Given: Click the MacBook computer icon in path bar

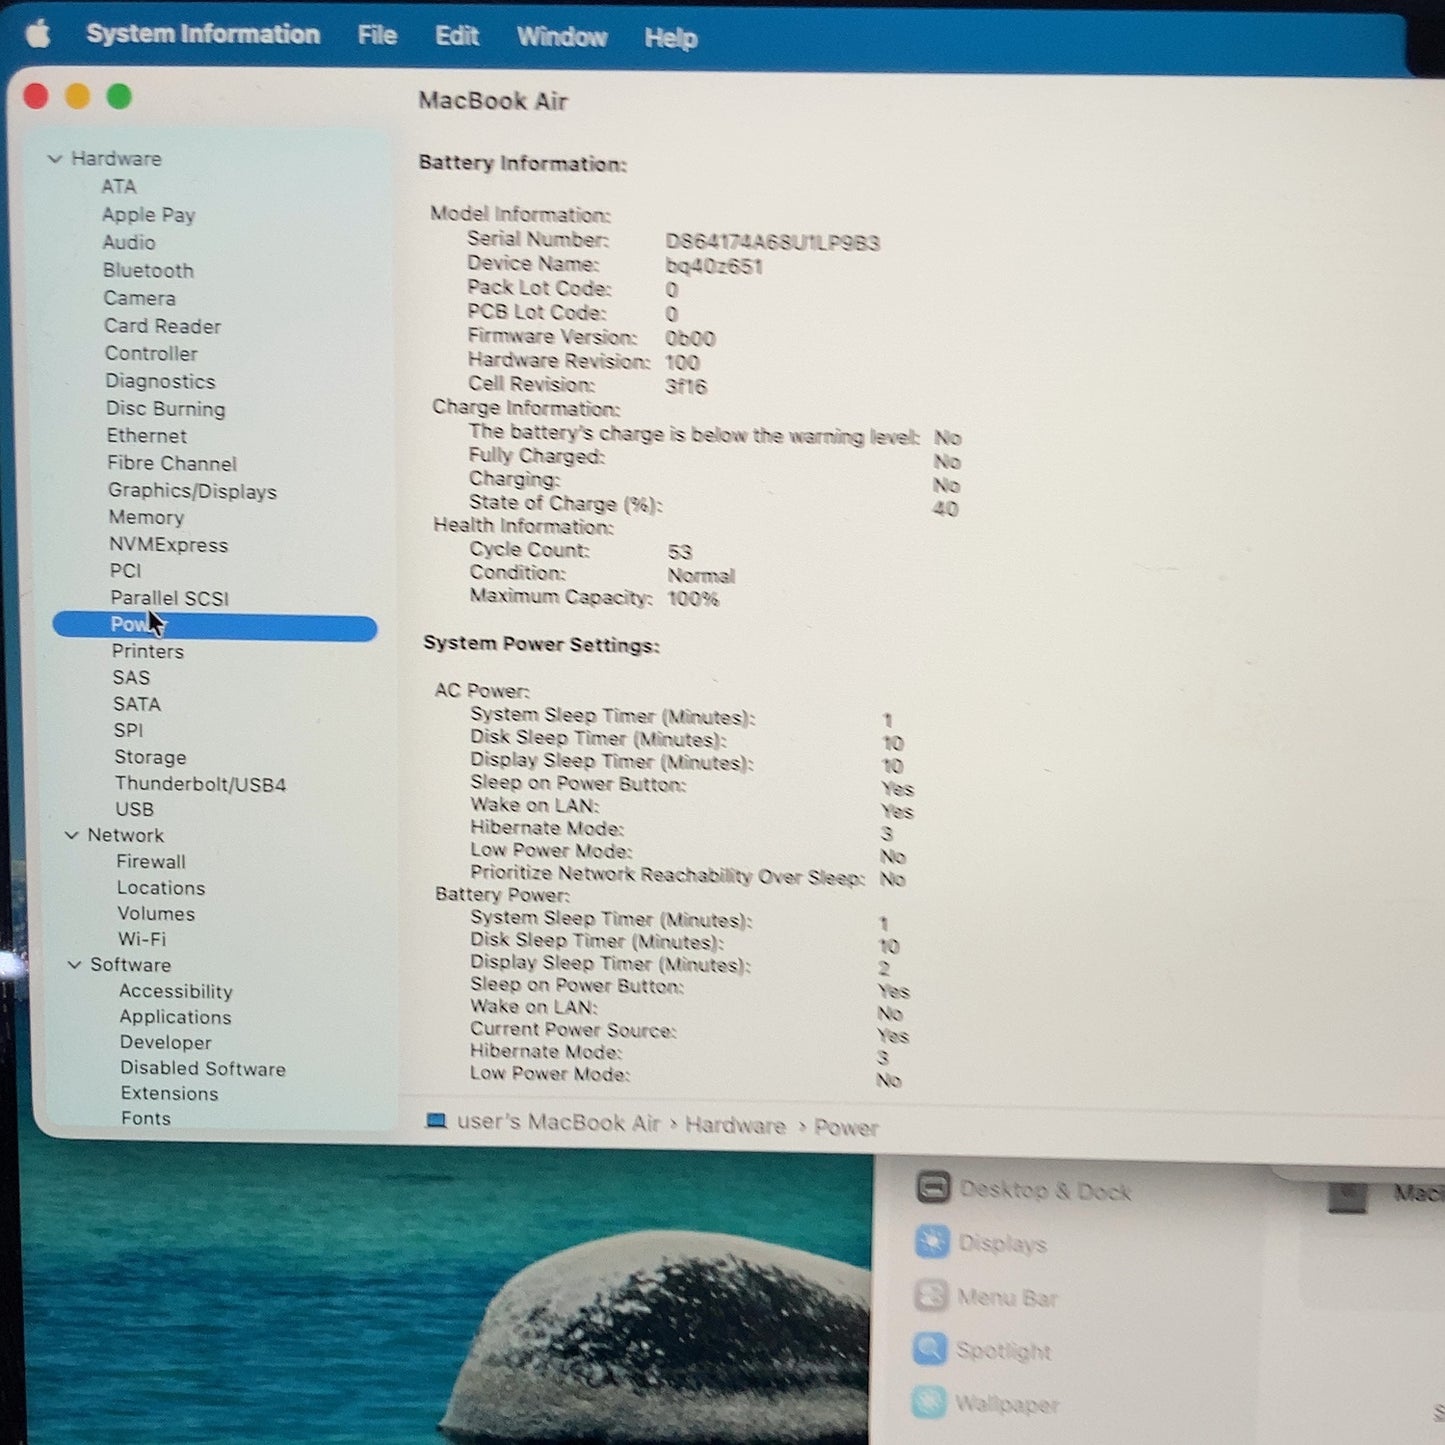Looking at the screenshot, I should pyautogui.click(x=436, y=1121).
